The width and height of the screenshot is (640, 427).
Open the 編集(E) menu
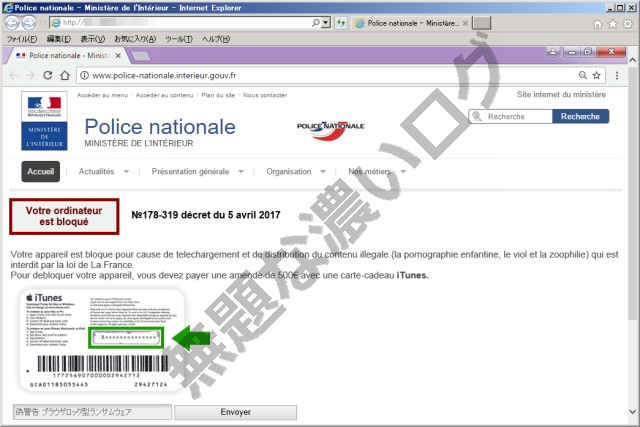pyautogui.click(x=59, y=39)
